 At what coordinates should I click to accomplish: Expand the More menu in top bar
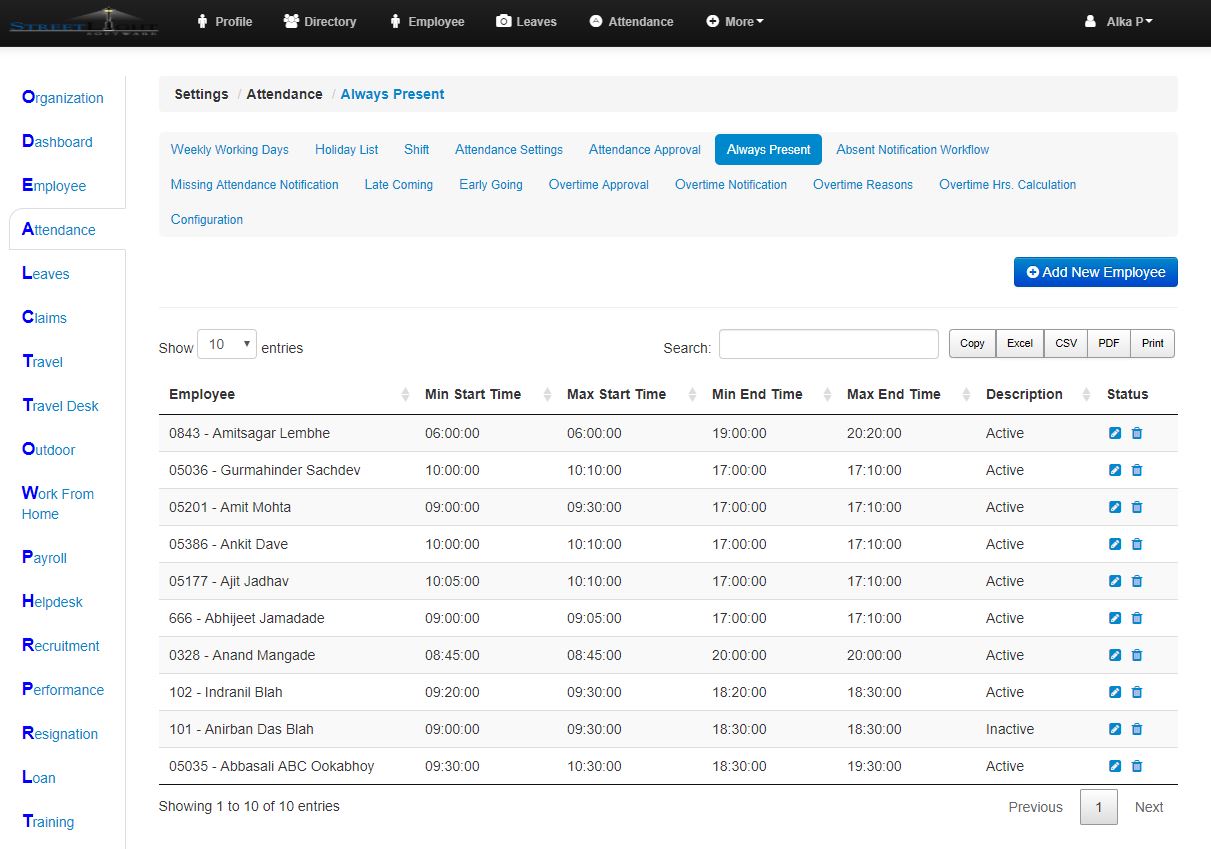[735, 21]
